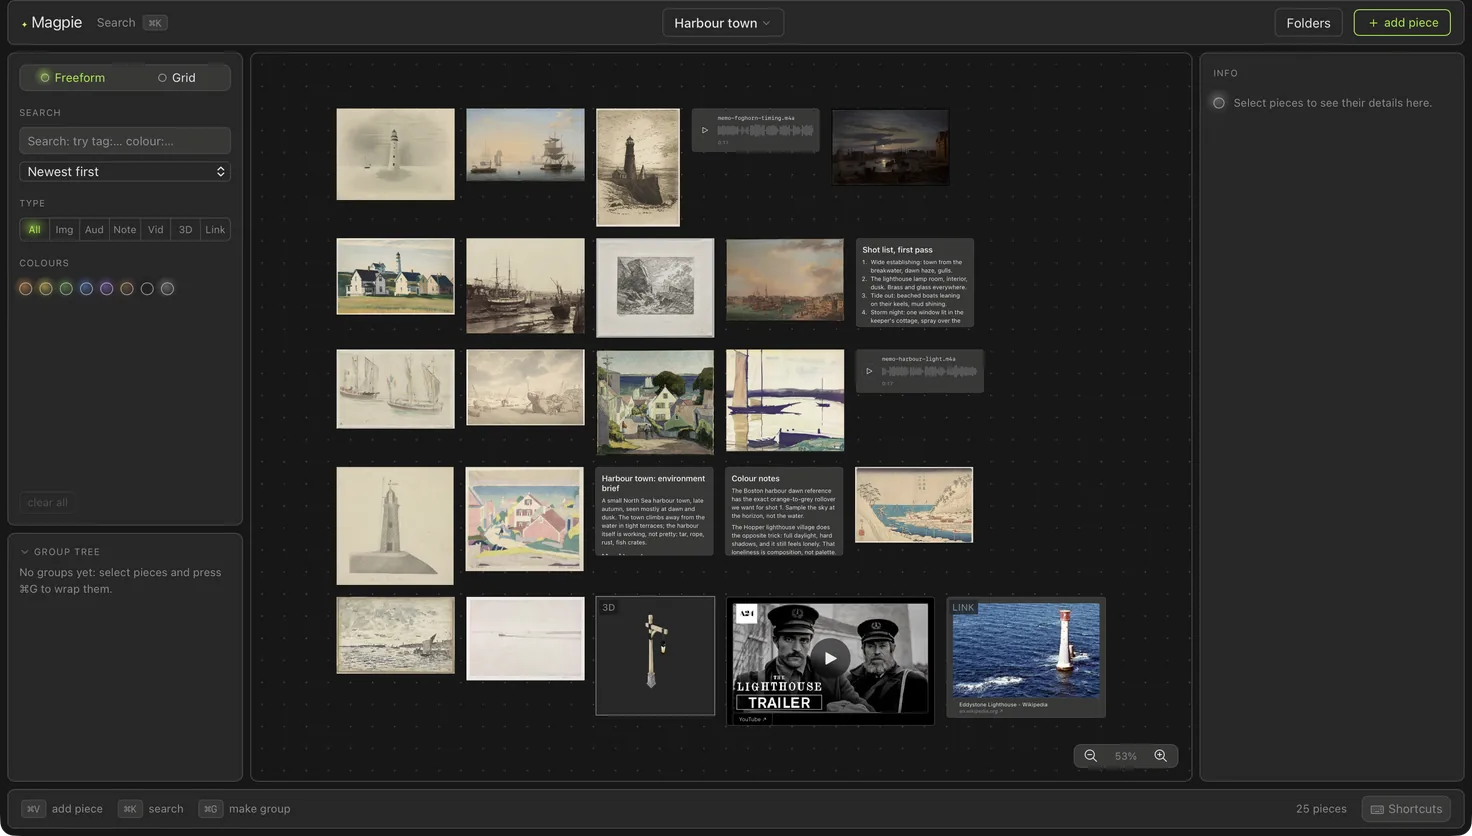Select the white houses with lighthouse painting
This screenshot has height=836, width=1472.
pyautogui.click(x=395, y=276)
